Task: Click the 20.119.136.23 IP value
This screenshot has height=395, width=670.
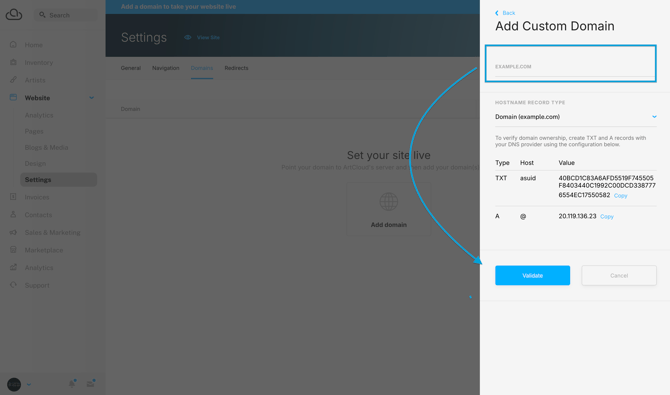Action: click(577, 216)
